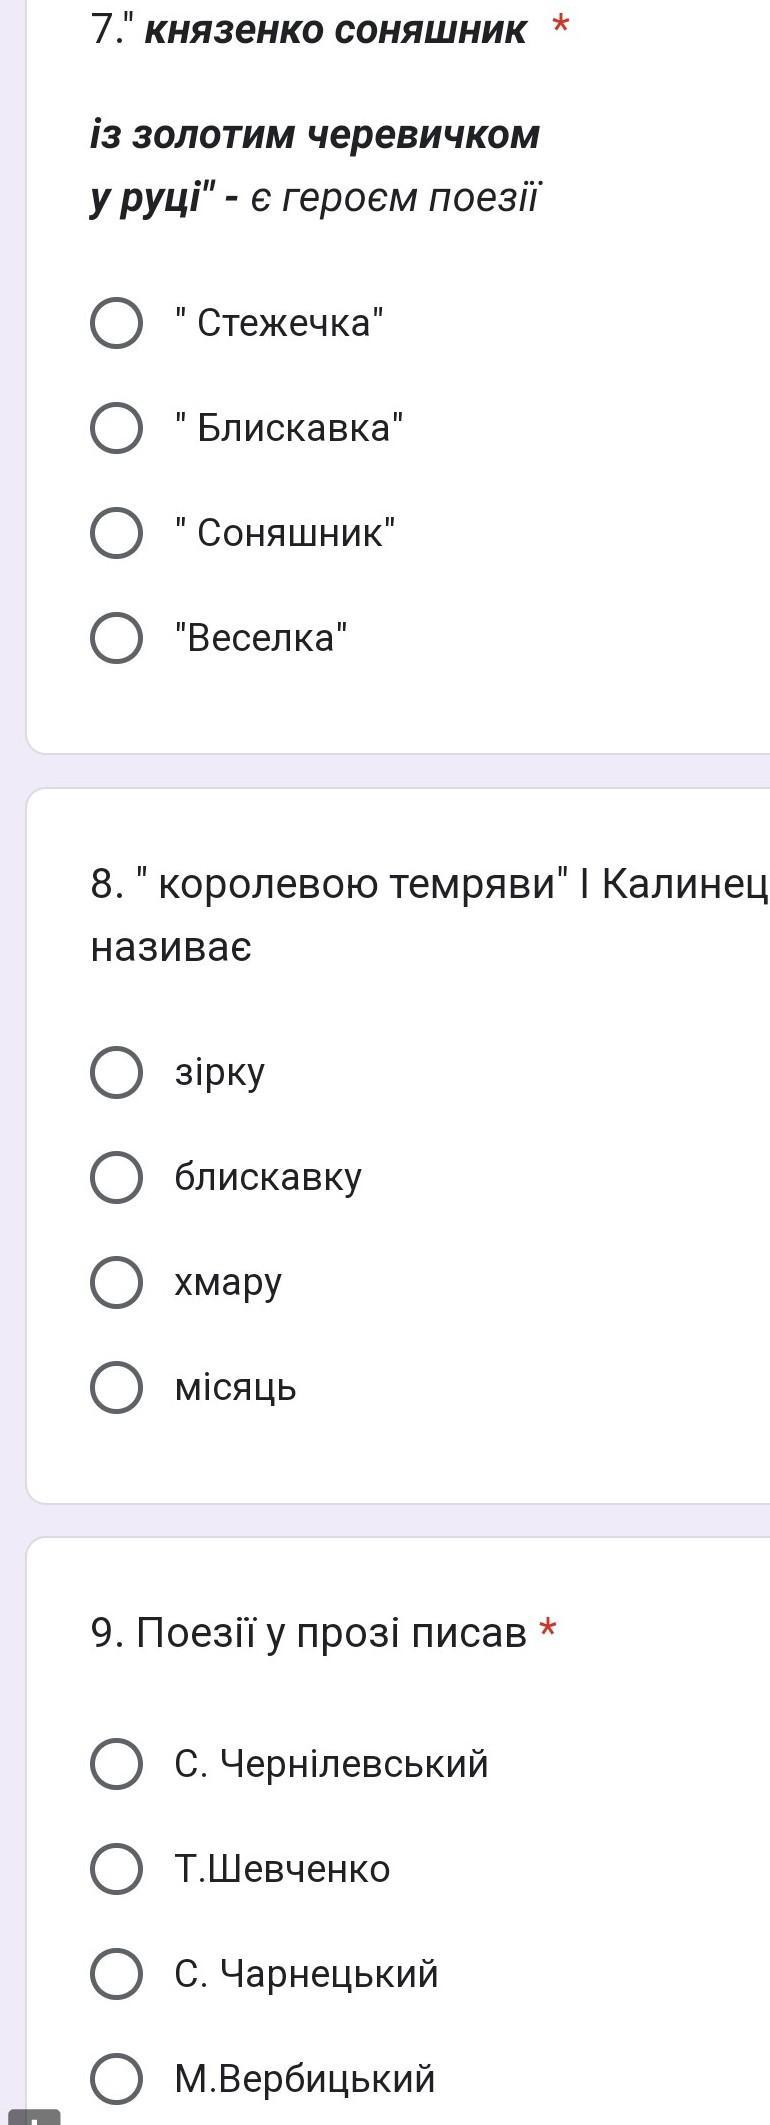Choose the " Блискавка" answer for question 7
The height and width of the screenshot is (2125, 770).
(x=116, y=428)
